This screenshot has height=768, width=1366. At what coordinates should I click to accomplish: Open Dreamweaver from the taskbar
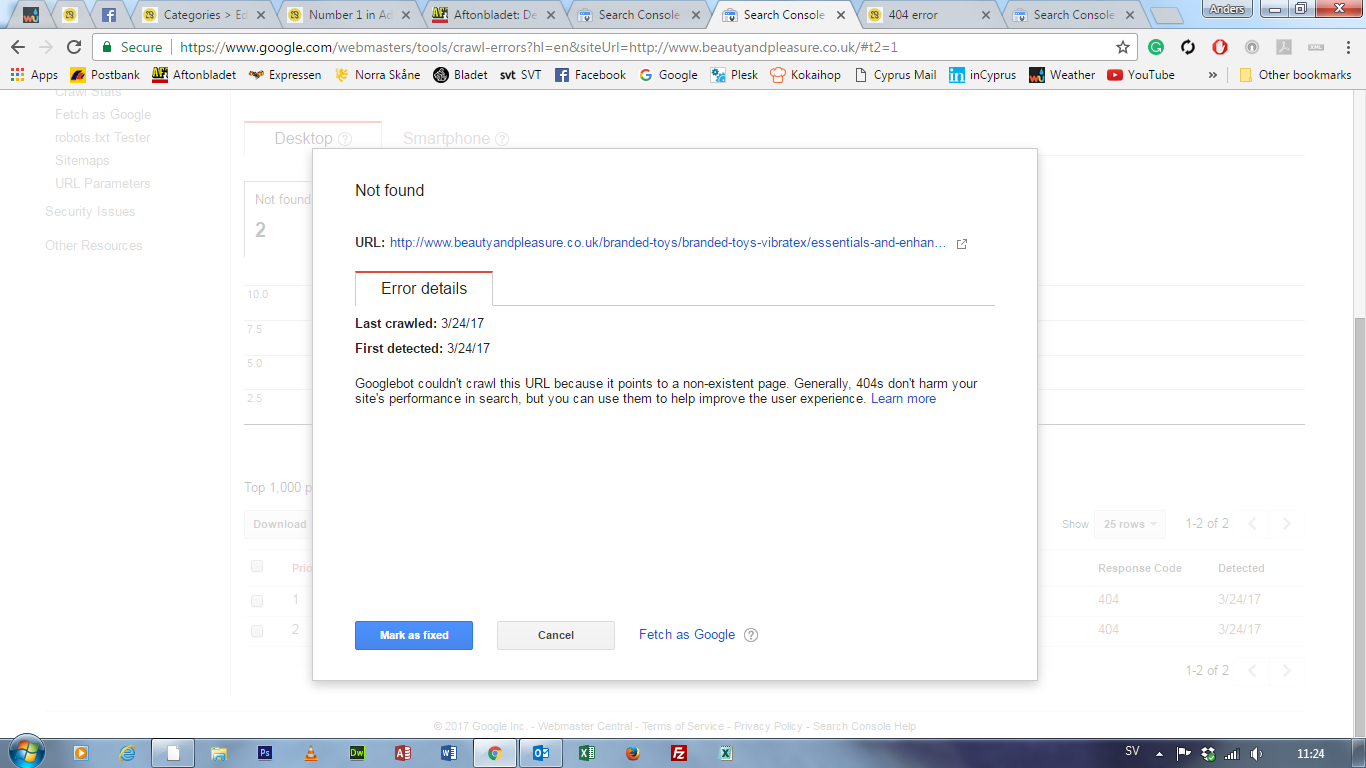[x=357, y=753]
